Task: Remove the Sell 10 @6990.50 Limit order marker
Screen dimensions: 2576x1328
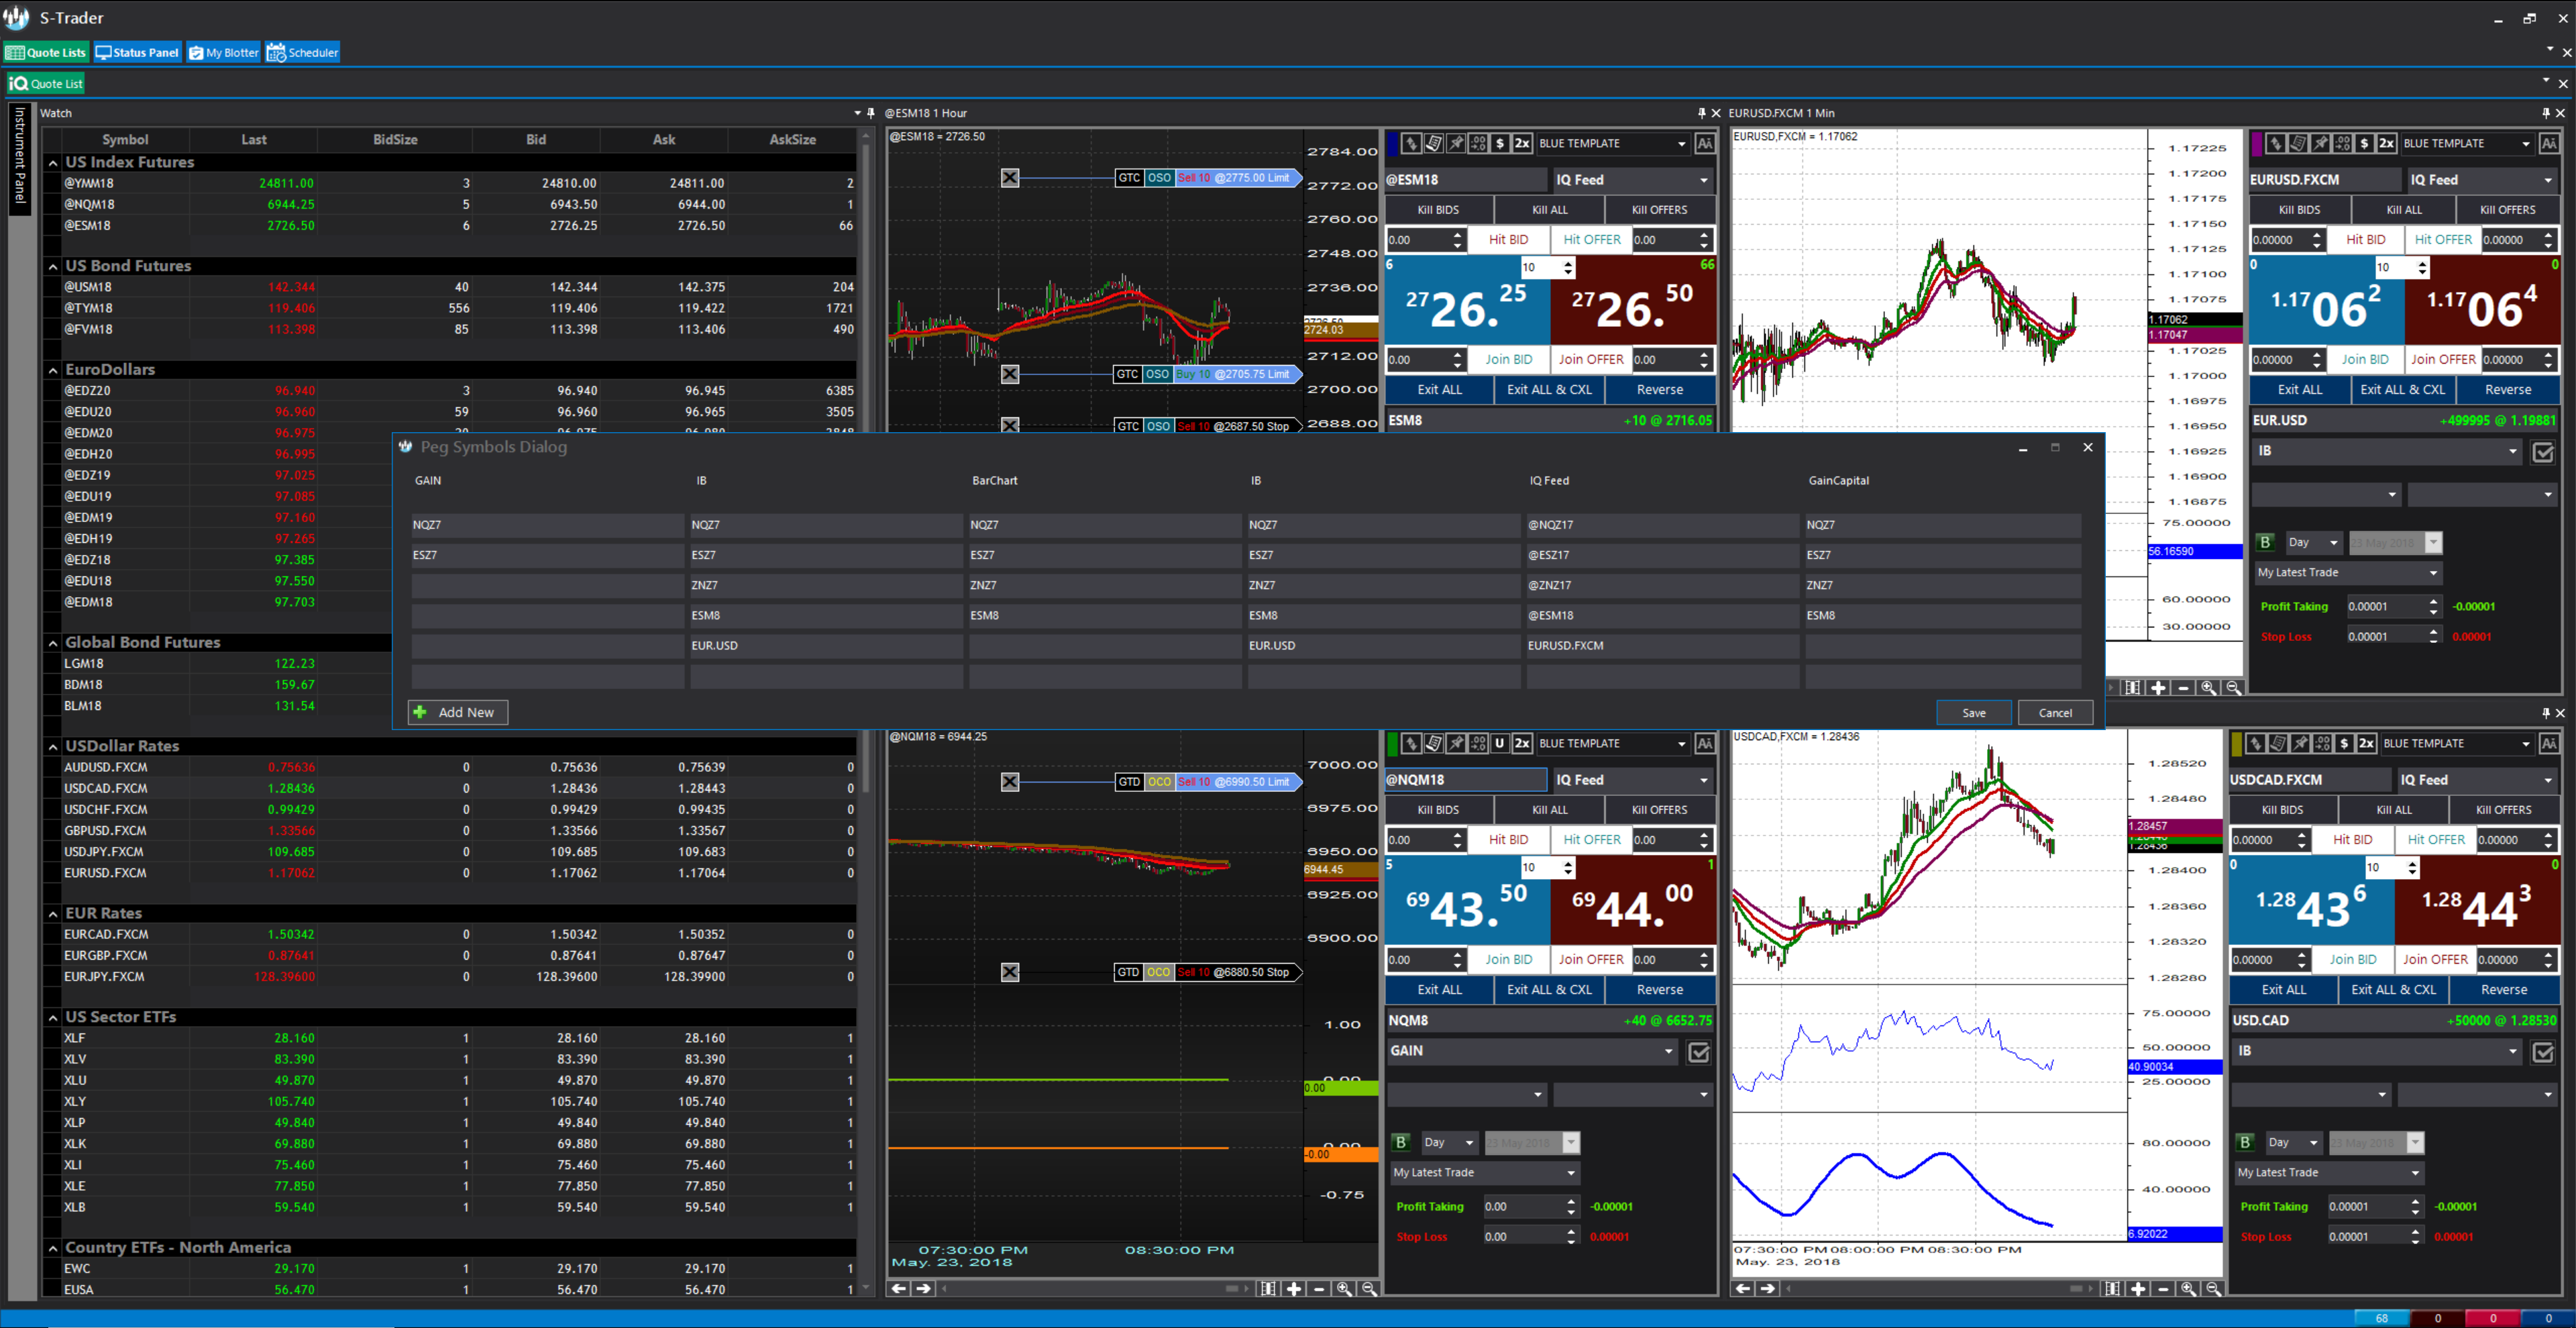Action: pos(1010,782)
